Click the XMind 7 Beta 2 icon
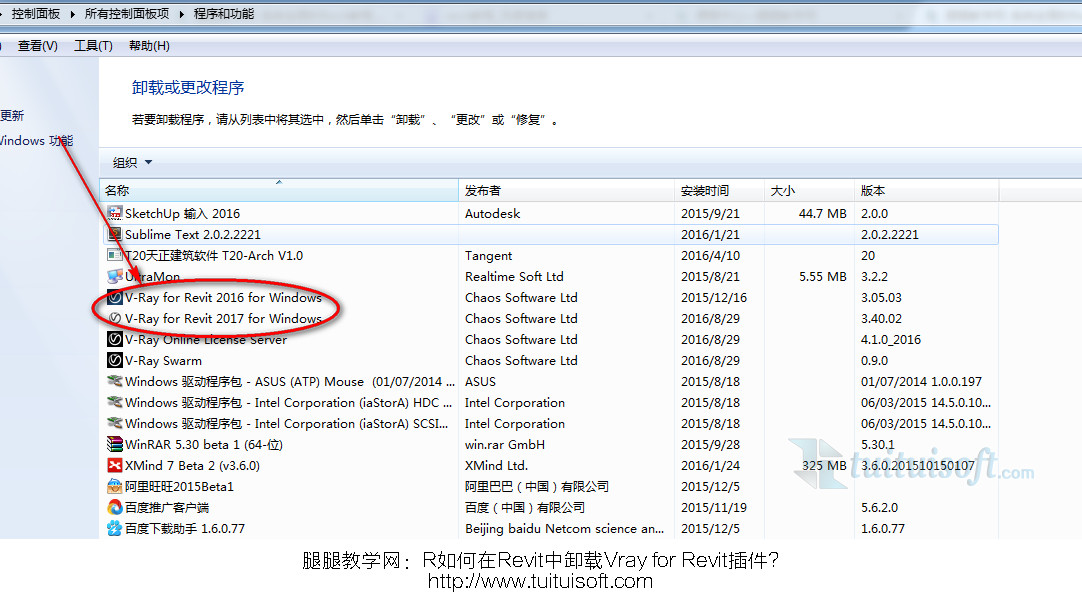 [115, 465]
